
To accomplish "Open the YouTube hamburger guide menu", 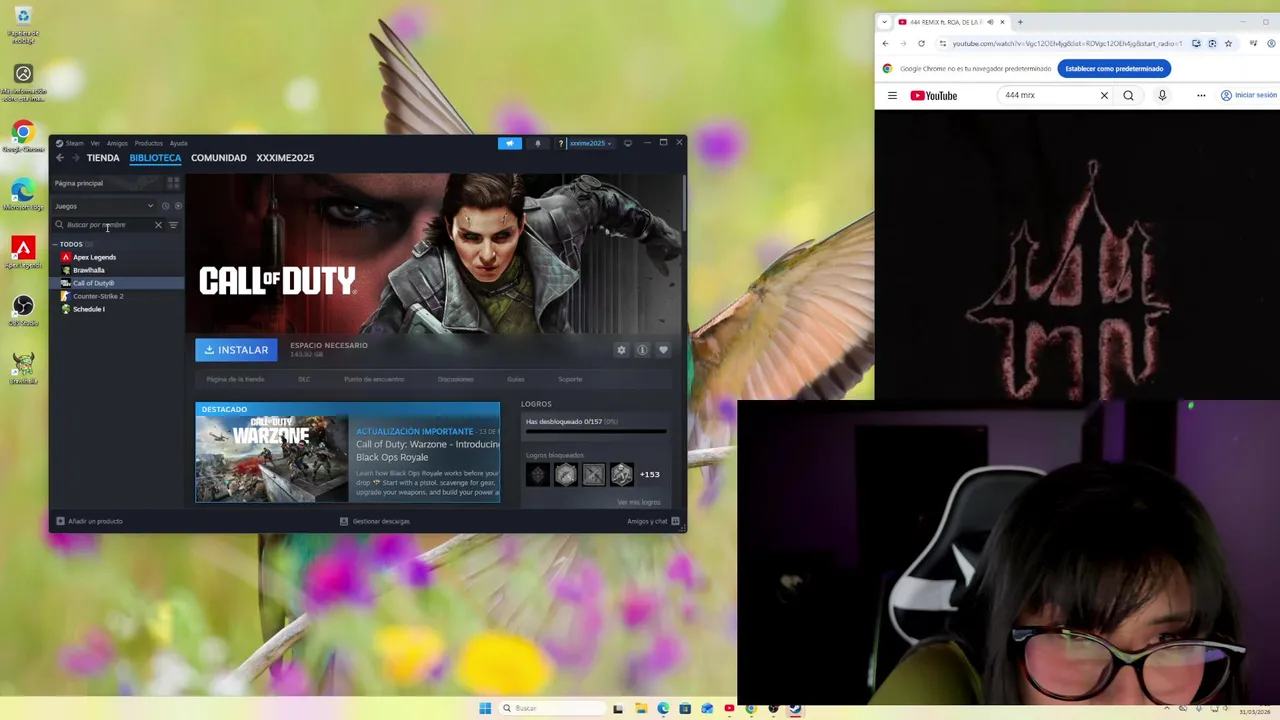I will (892, 96).
